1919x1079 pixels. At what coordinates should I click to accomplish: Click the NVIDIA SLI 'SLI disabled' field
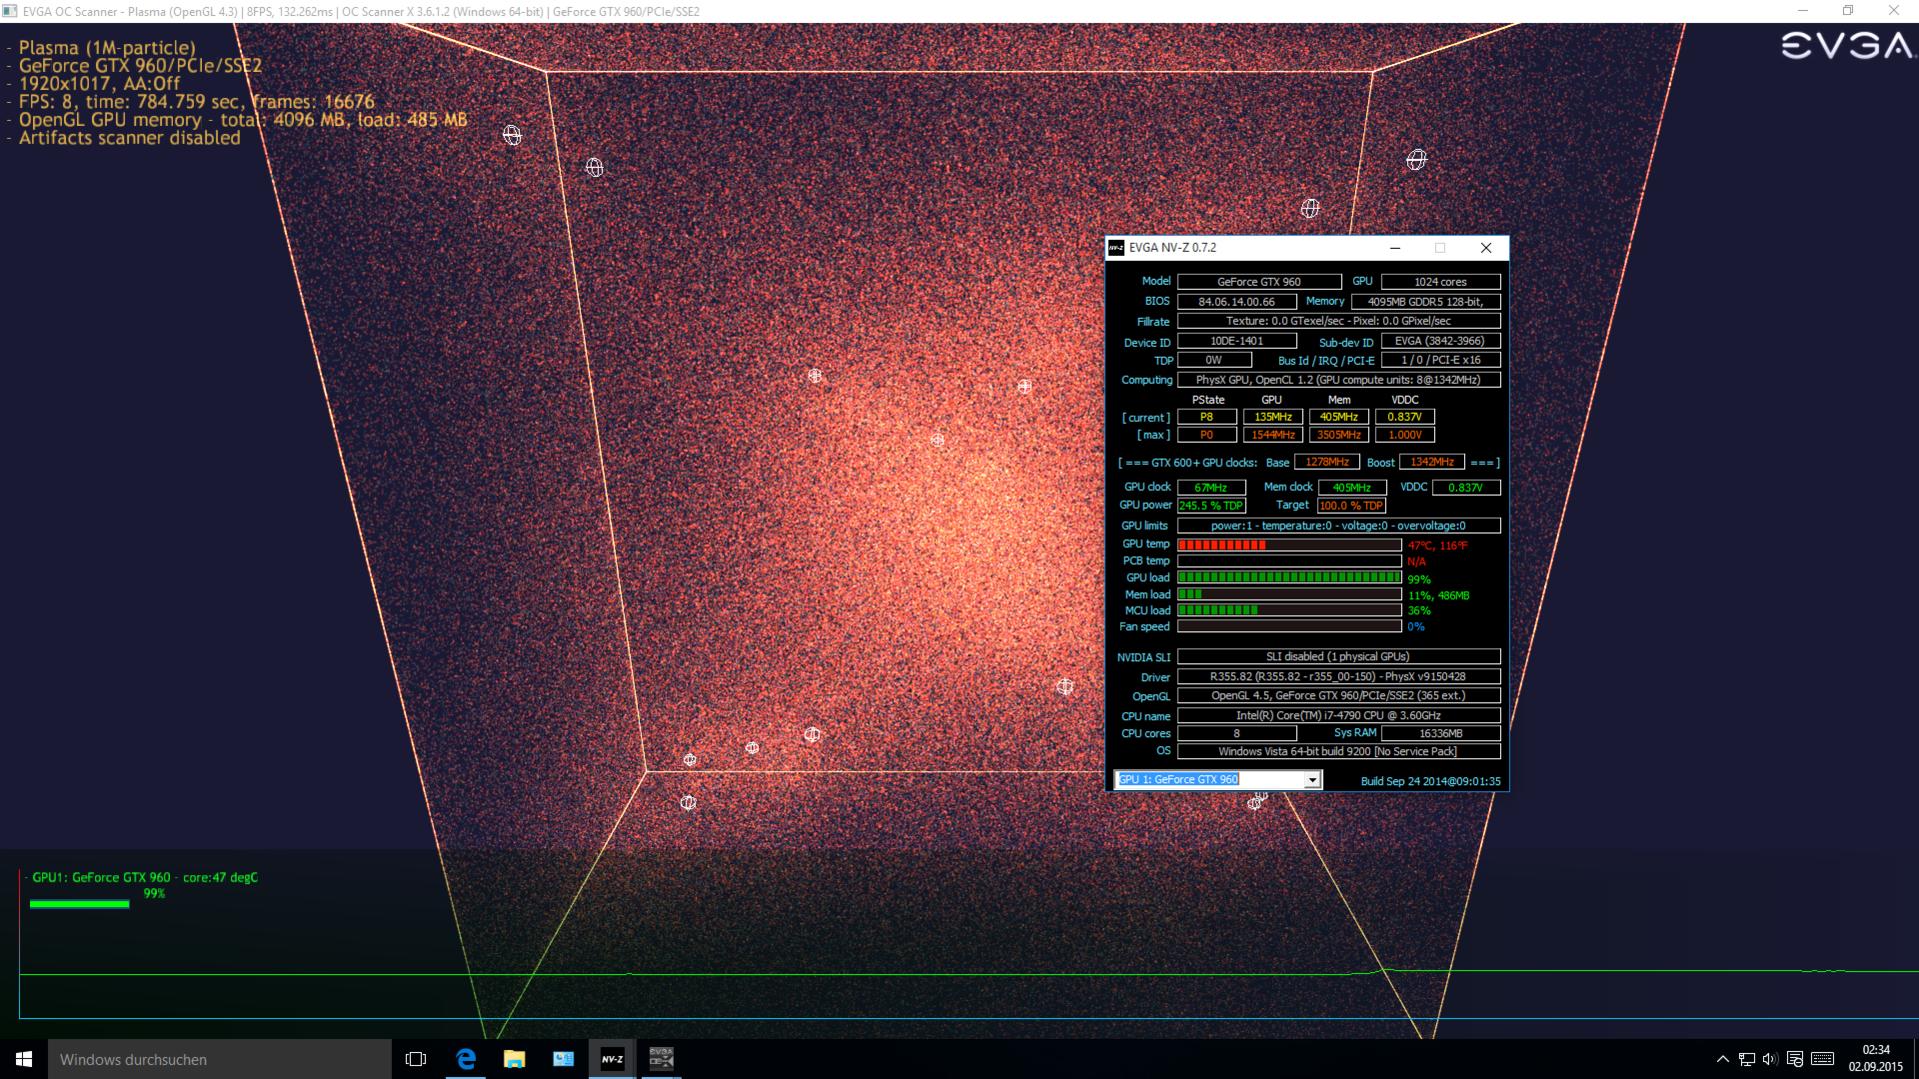1338,657
